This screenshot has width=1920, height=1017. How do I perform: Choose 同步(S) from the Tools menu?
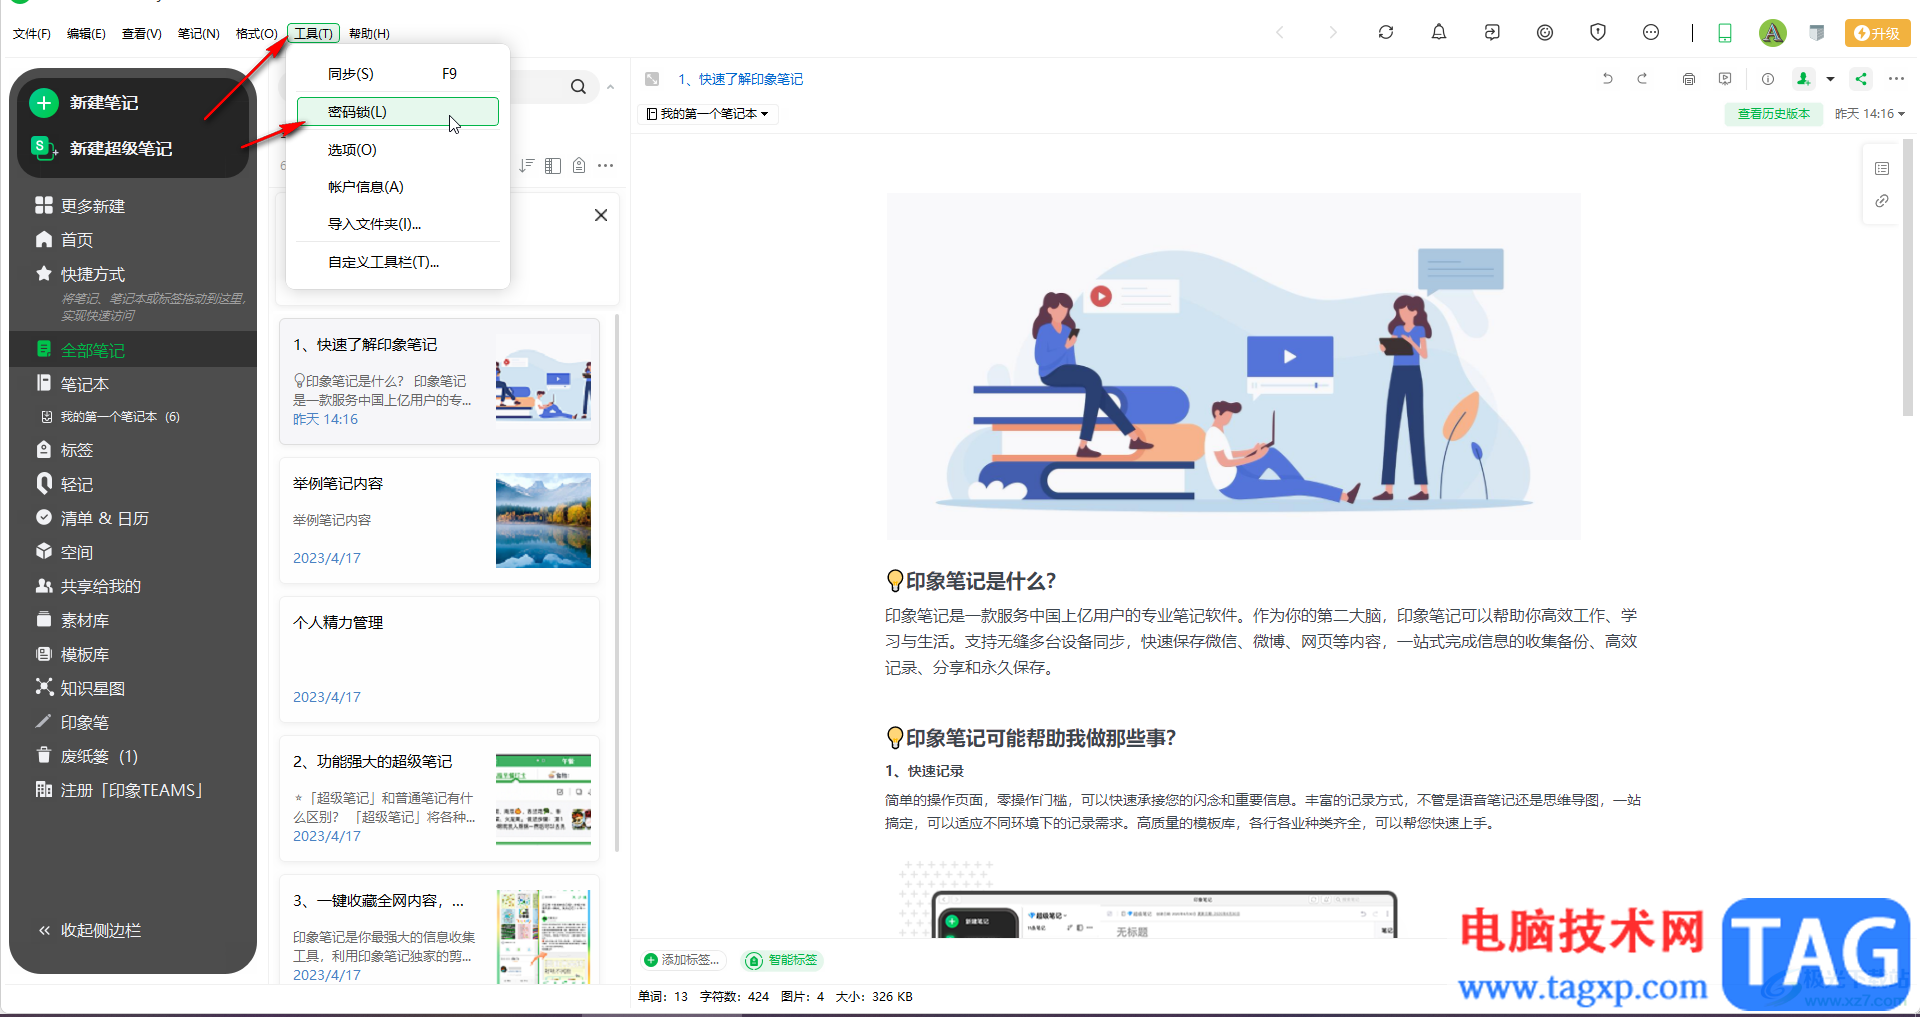point(398,74)
